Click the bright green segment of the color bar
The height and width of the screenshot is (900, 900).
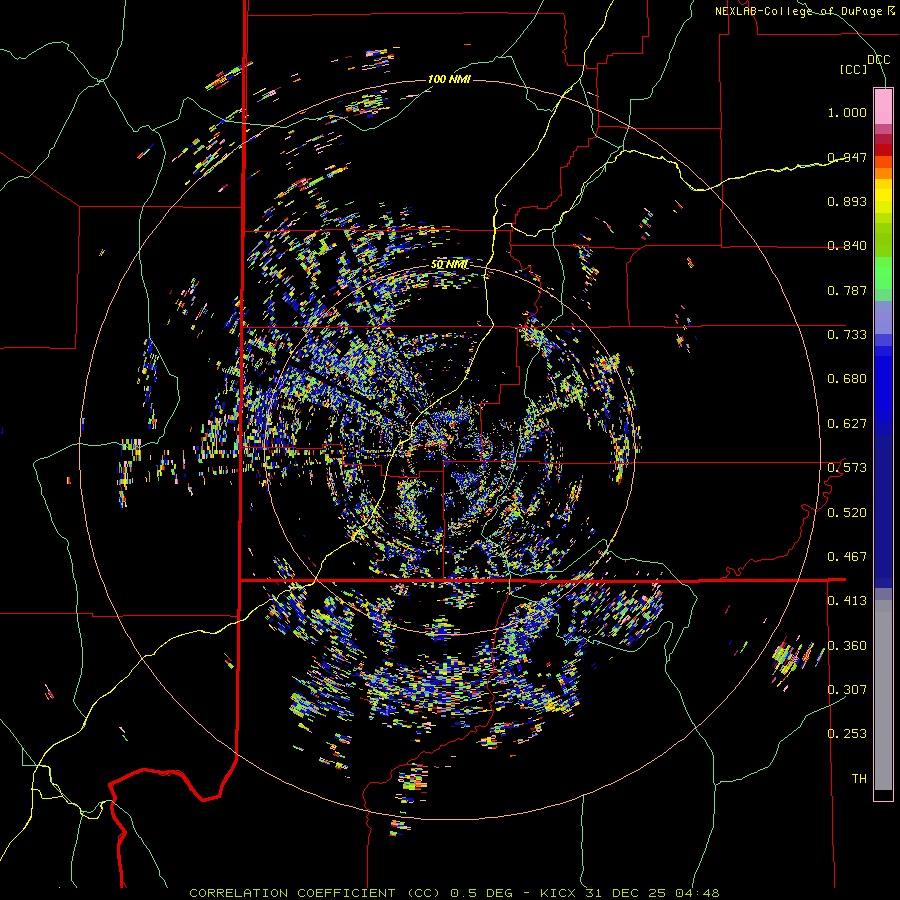pos(883,273)
